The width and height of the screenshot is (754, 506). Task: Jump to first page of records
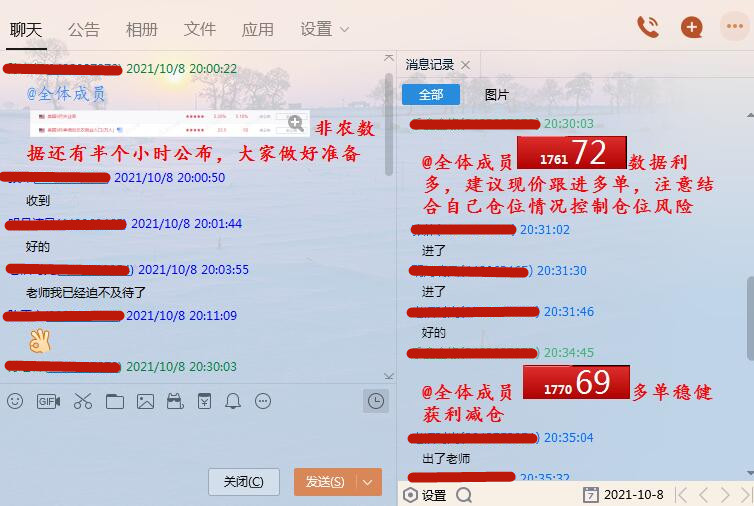[x=681, y=494]
